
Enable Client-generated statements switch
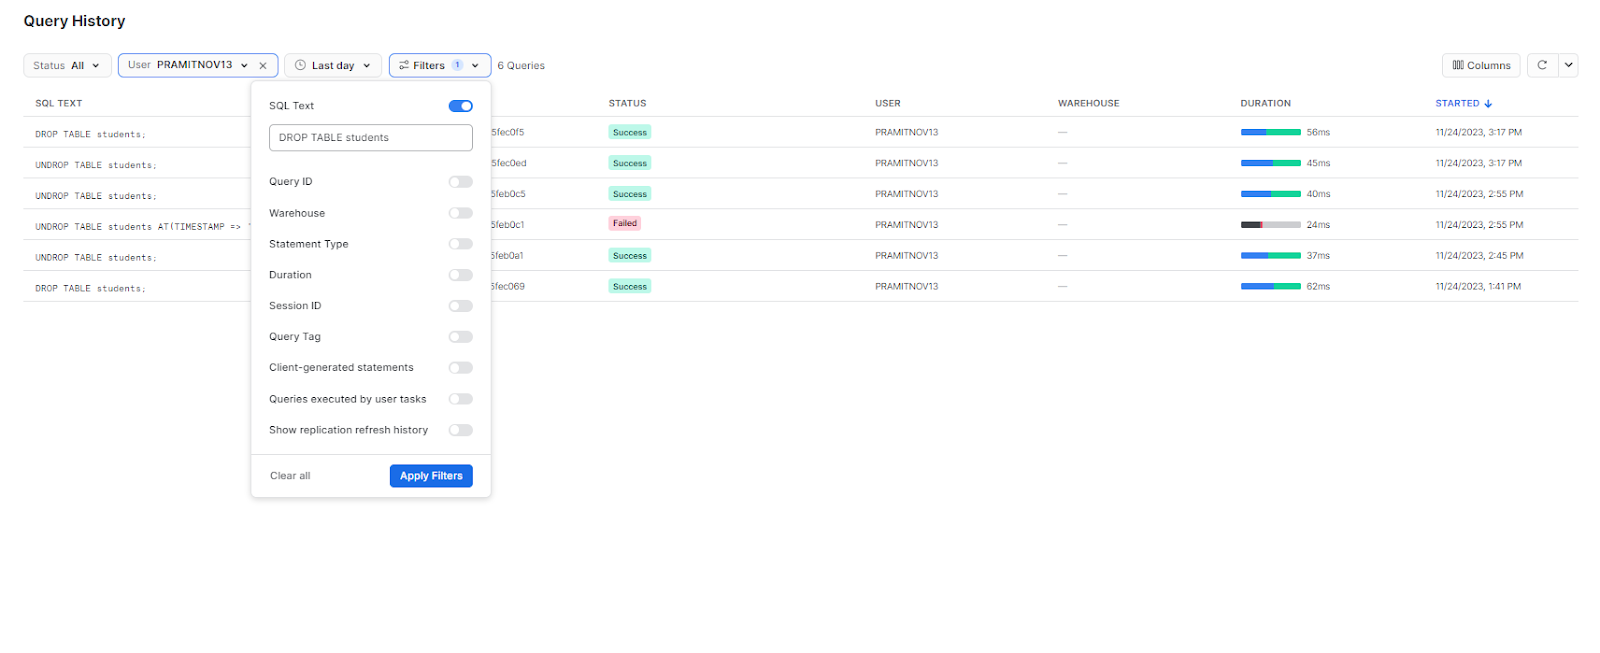(x=460, y=368)
